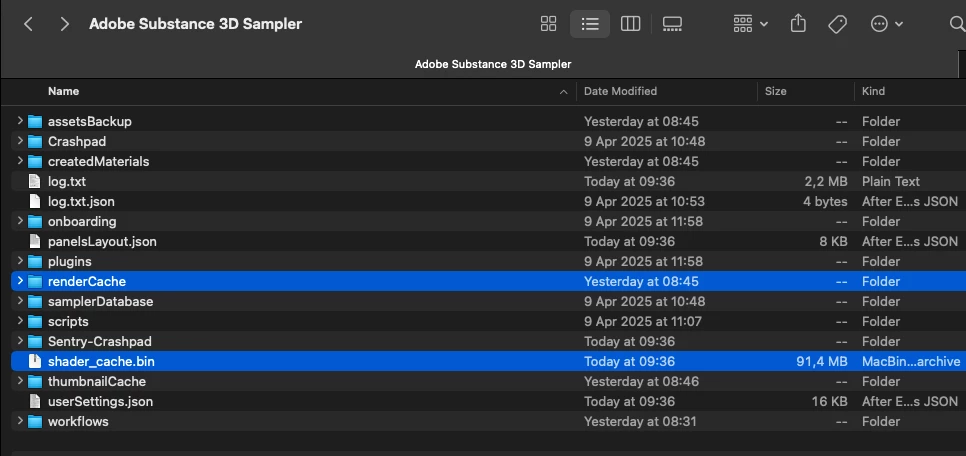Viewport: 966px width, 456px height.
Task: Select the userSettings.json file name
Action: point(100,402)
